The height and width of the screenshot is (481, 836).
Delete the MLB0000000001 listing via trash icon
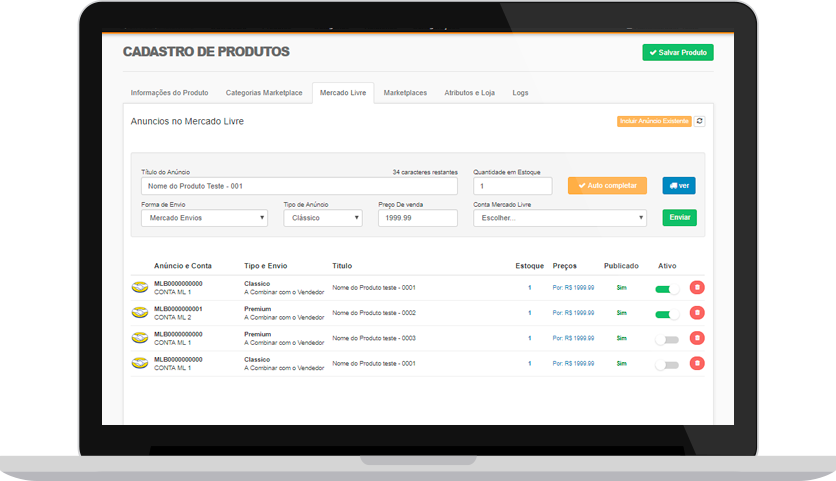pyautogui.click(x=697, y=314)
